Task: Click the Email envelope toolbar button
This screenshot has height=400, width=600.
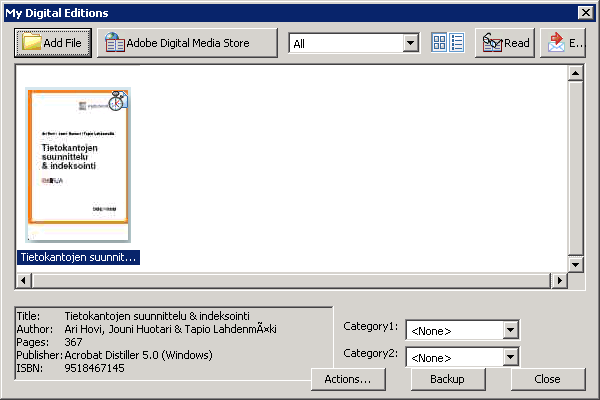Action: pyautogui.click(x=565, y=43)
